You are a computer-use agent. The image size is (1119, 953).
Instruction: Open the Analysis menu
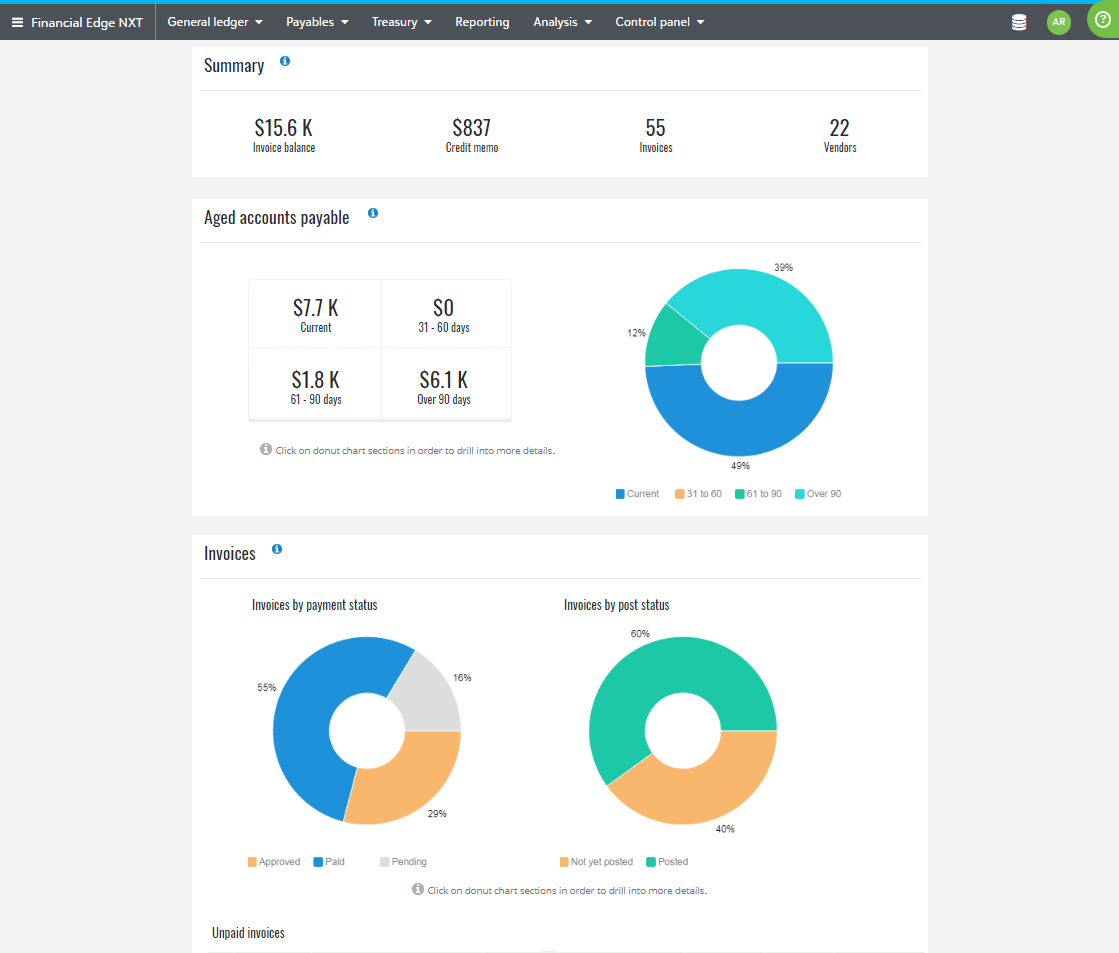(x=562, y=20)
